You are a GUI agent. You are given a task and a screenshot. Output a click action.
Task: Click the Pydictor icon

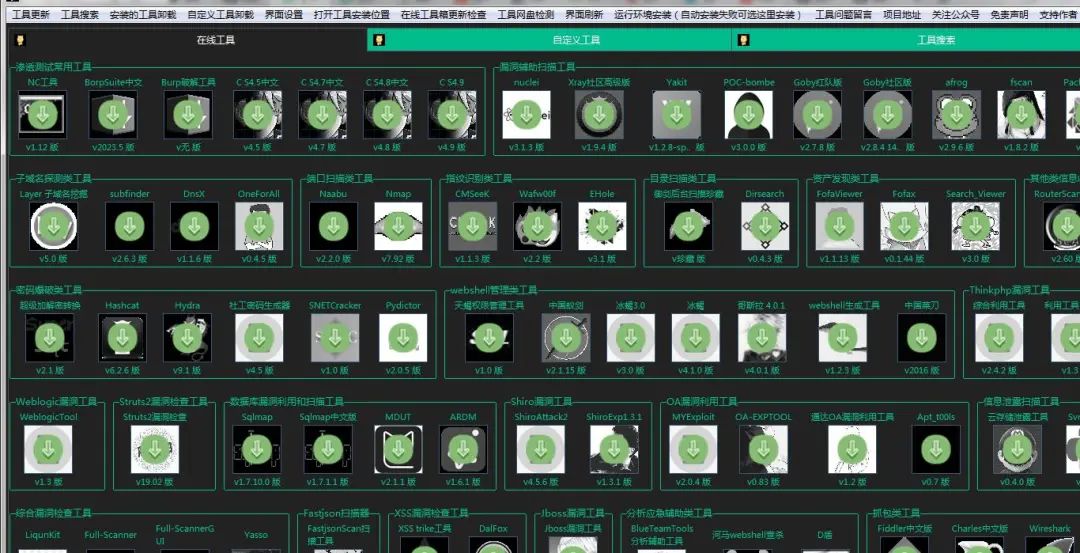[403, 337]
